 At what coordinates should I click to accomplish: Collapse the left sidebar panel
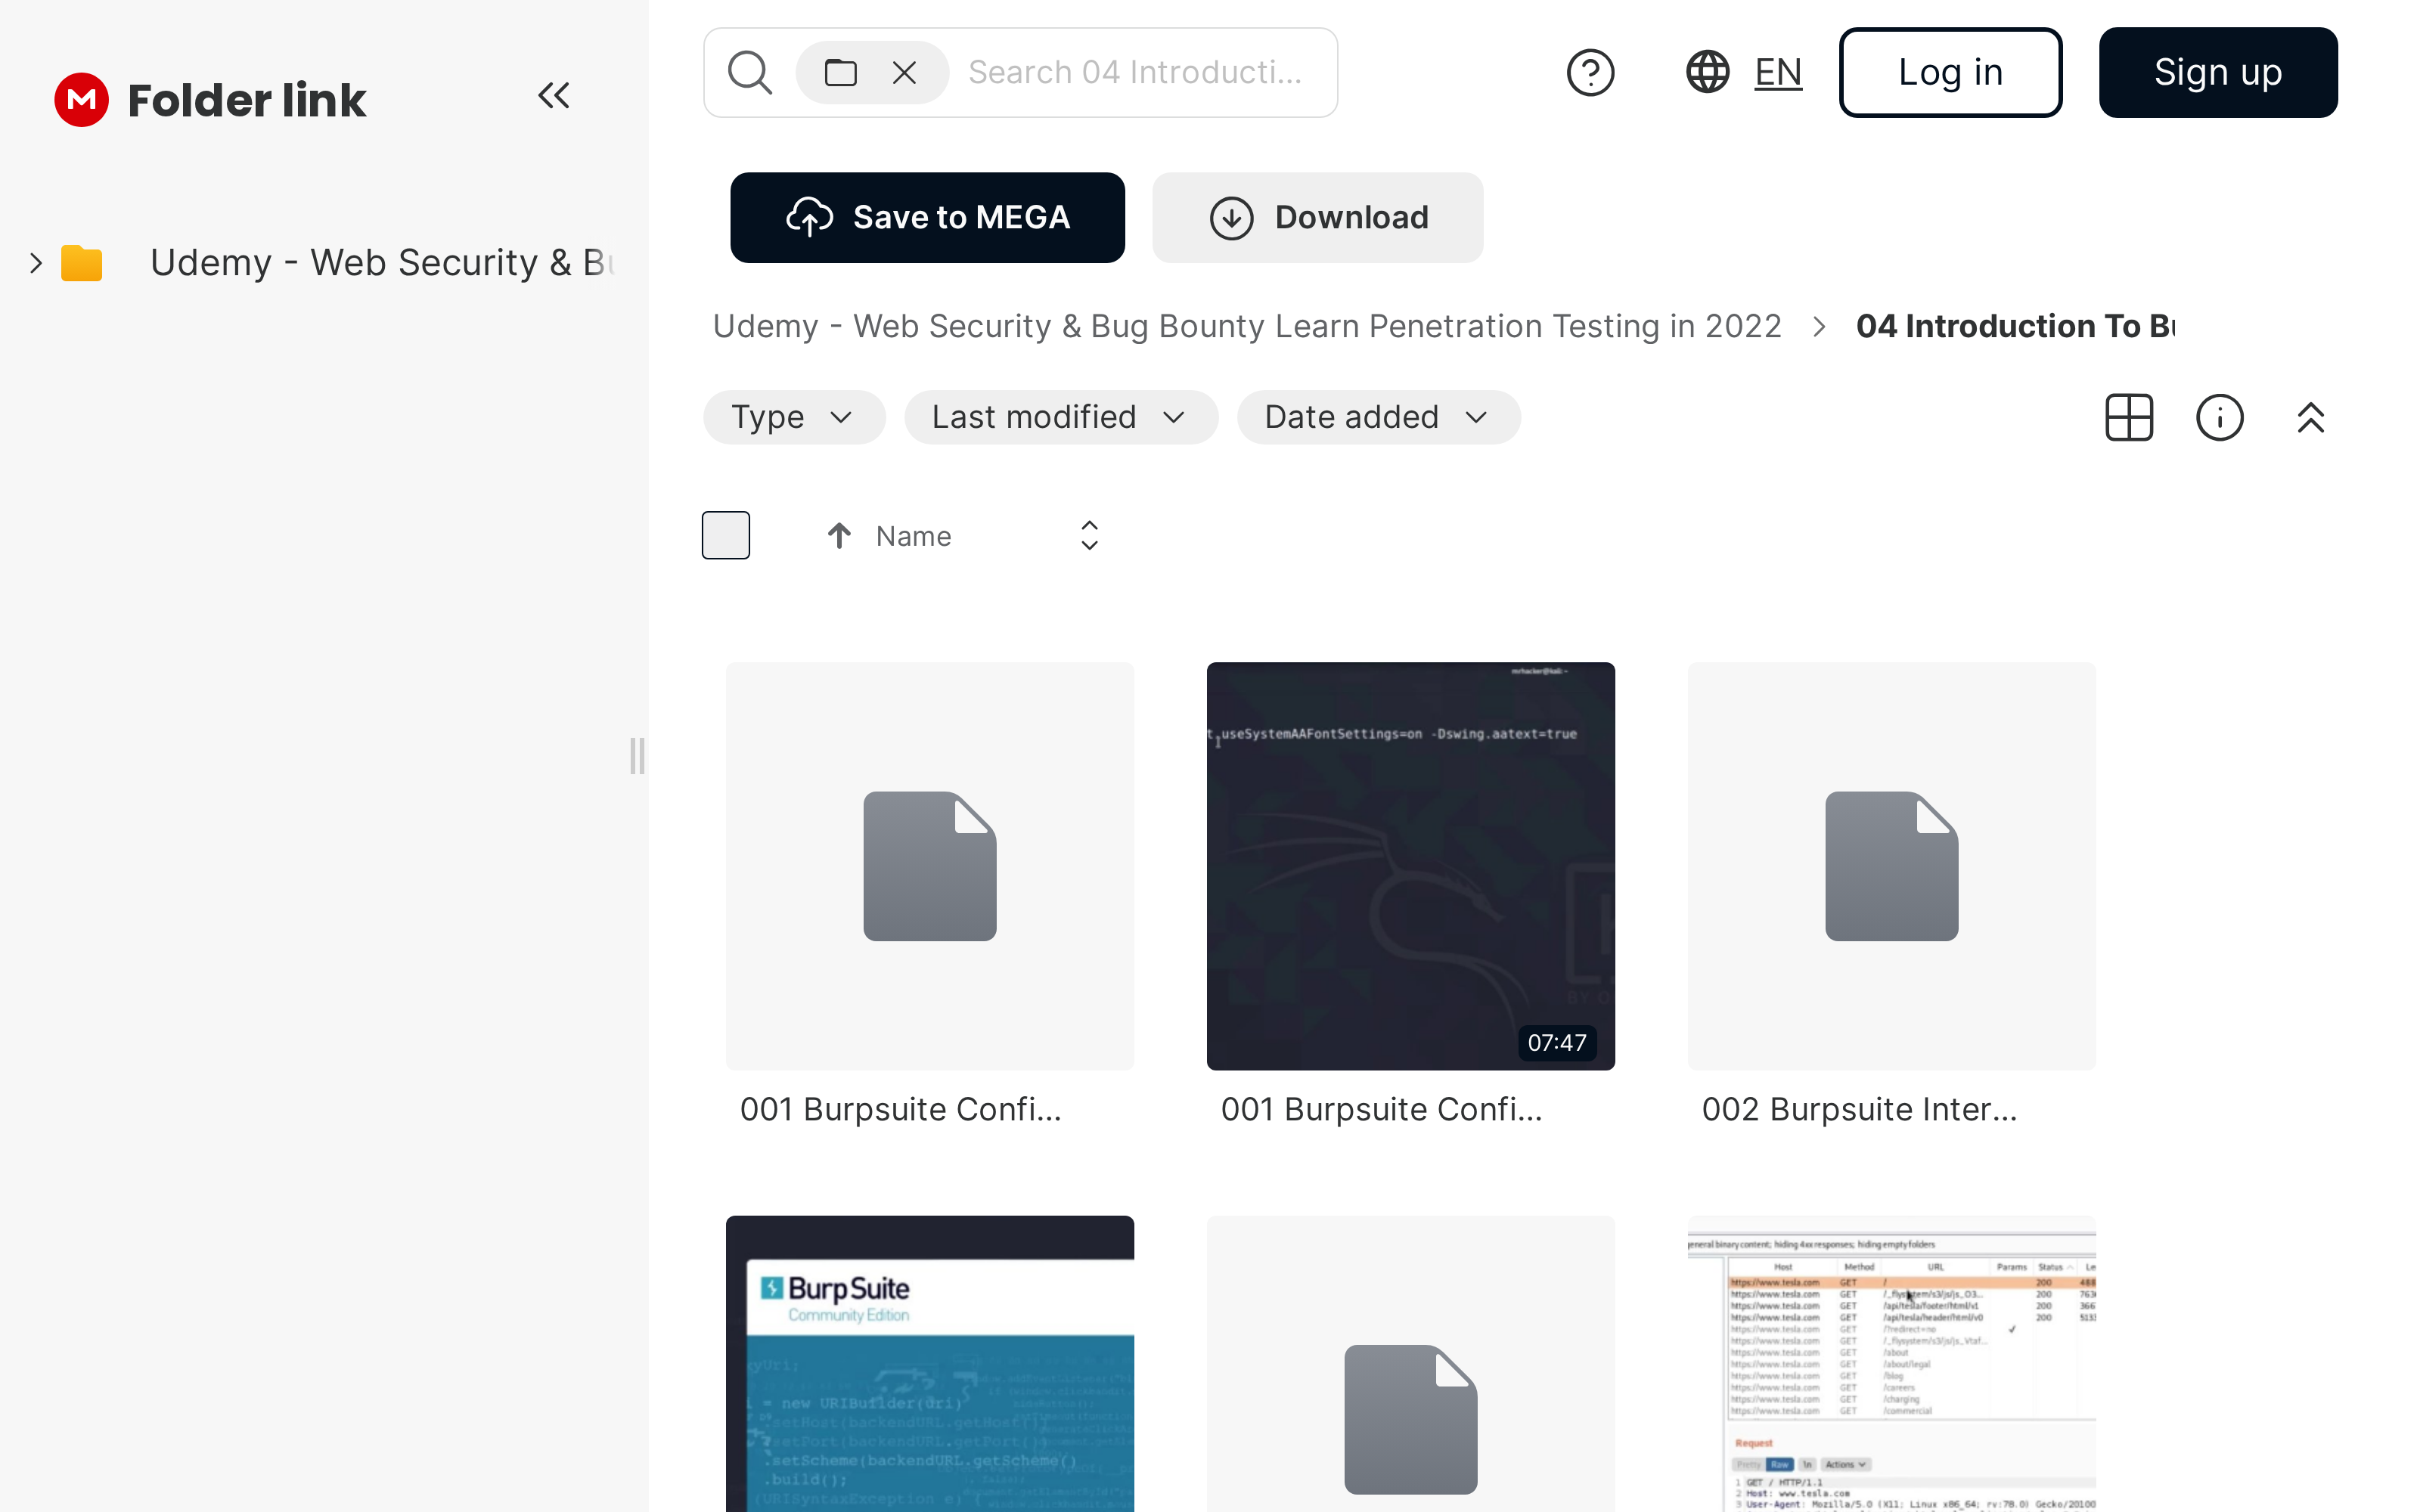[x=554, y=96]
